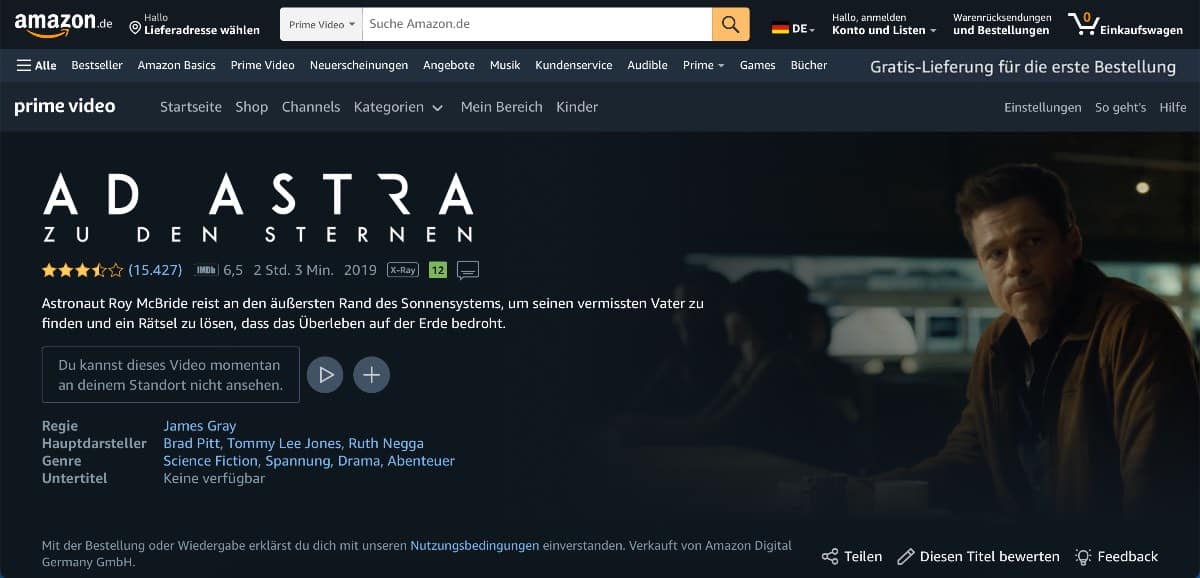Open Musik section

(505, 65)
